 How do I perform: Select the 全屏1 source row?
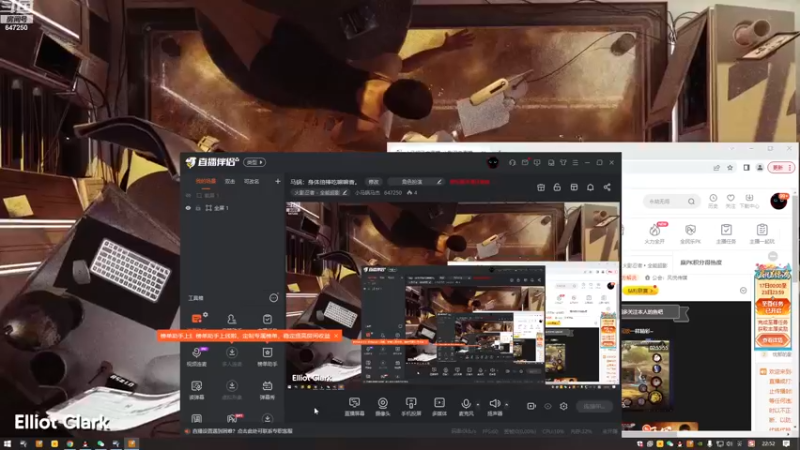232,208
